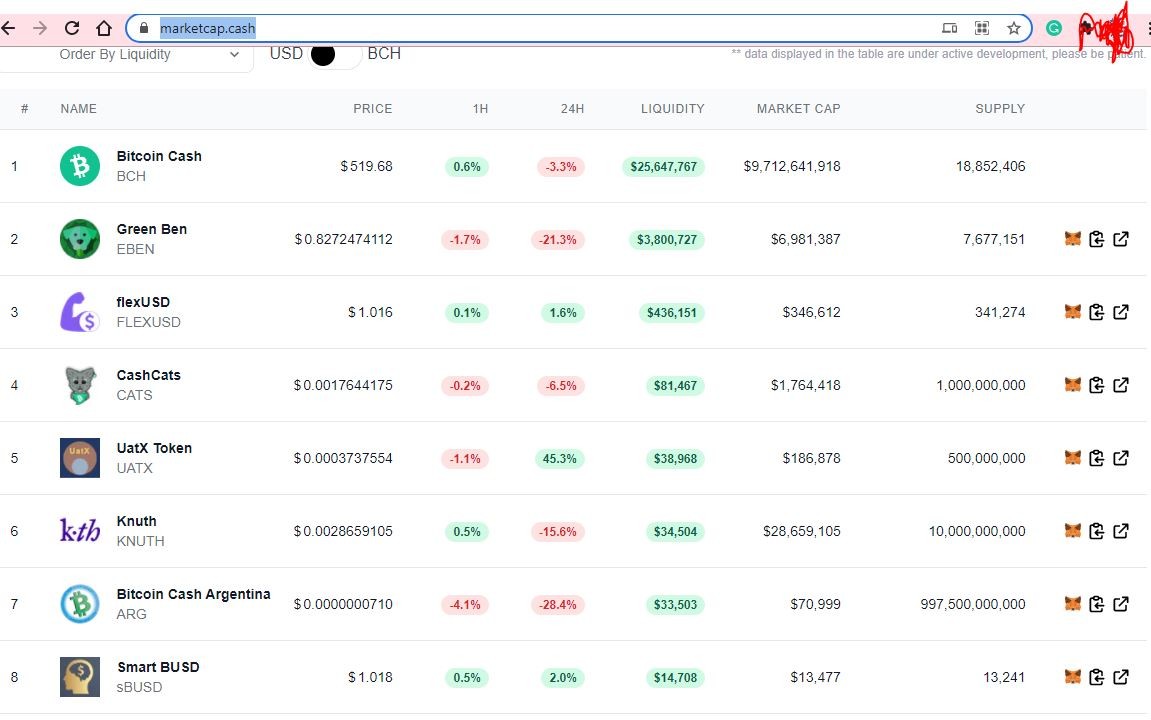The height and width of the screenshot is (720, 1151).
Task: Copy the CashCats contract address
Action: tap(1097, 385)
